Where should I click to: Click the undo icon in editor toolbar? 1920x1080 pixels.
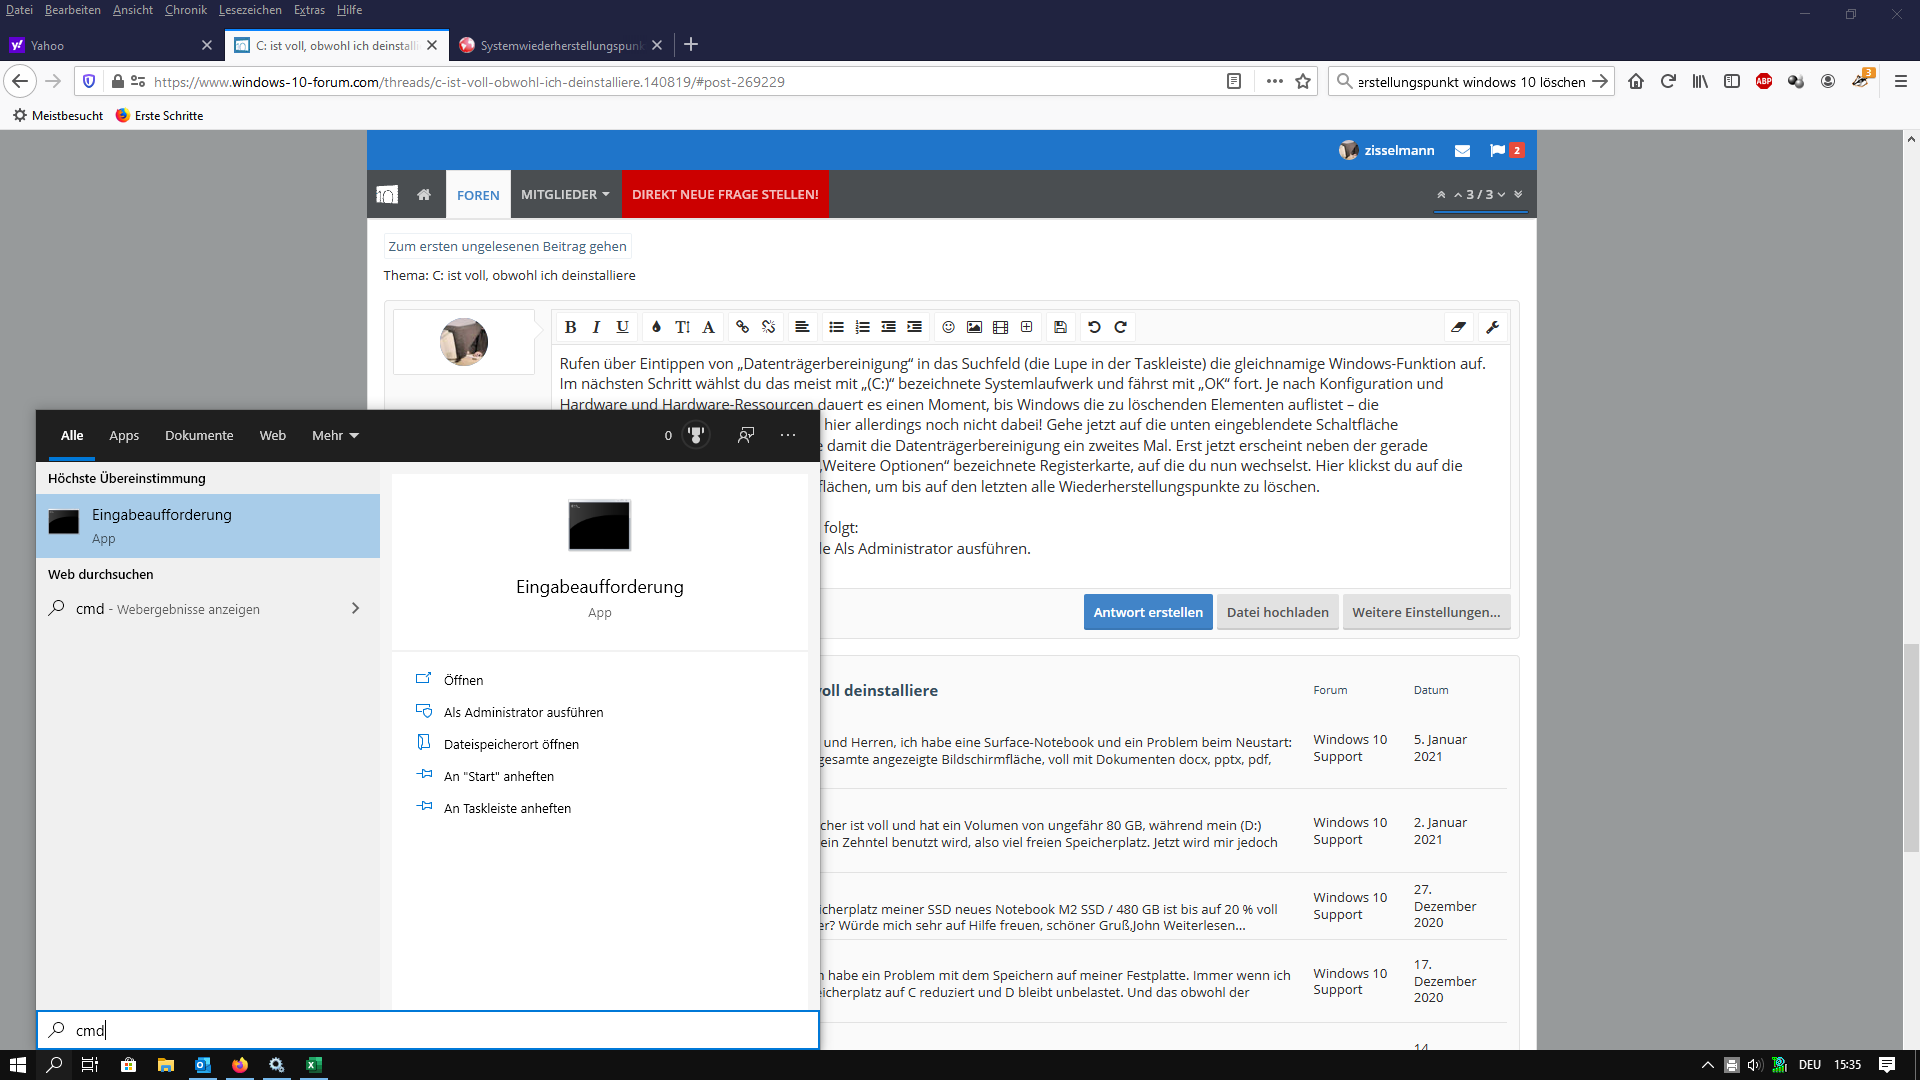[1095, 327]
